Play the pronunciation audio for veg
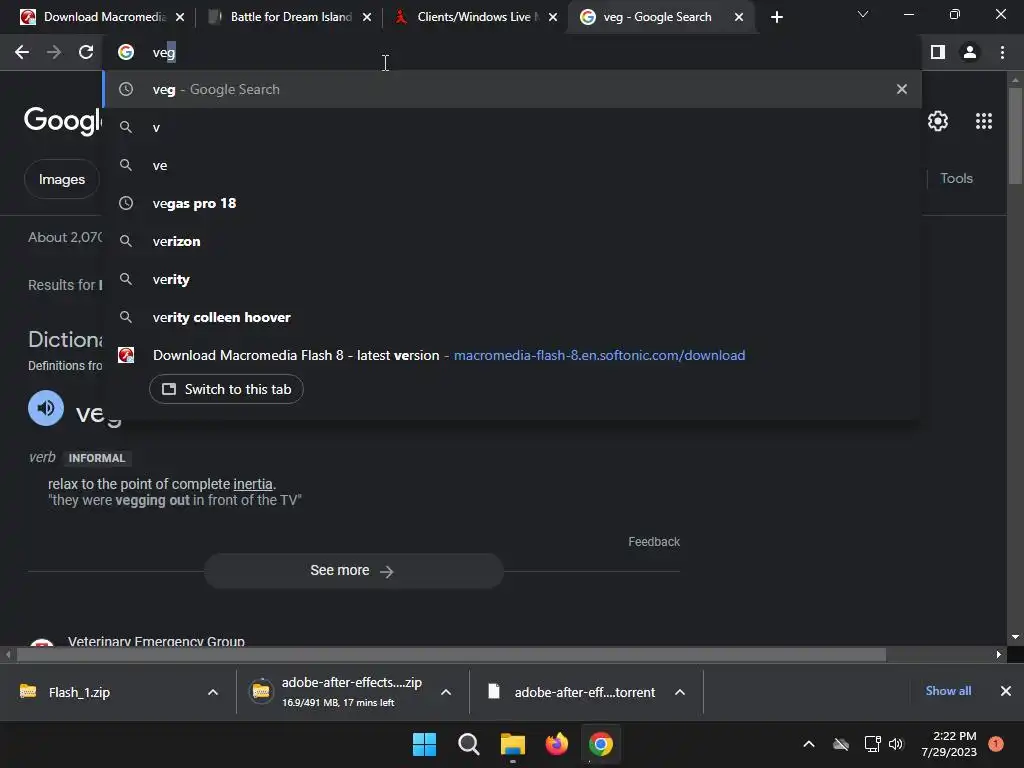Screen dimensions: 1024x768 pyautogui.click(x=46, y=408)
